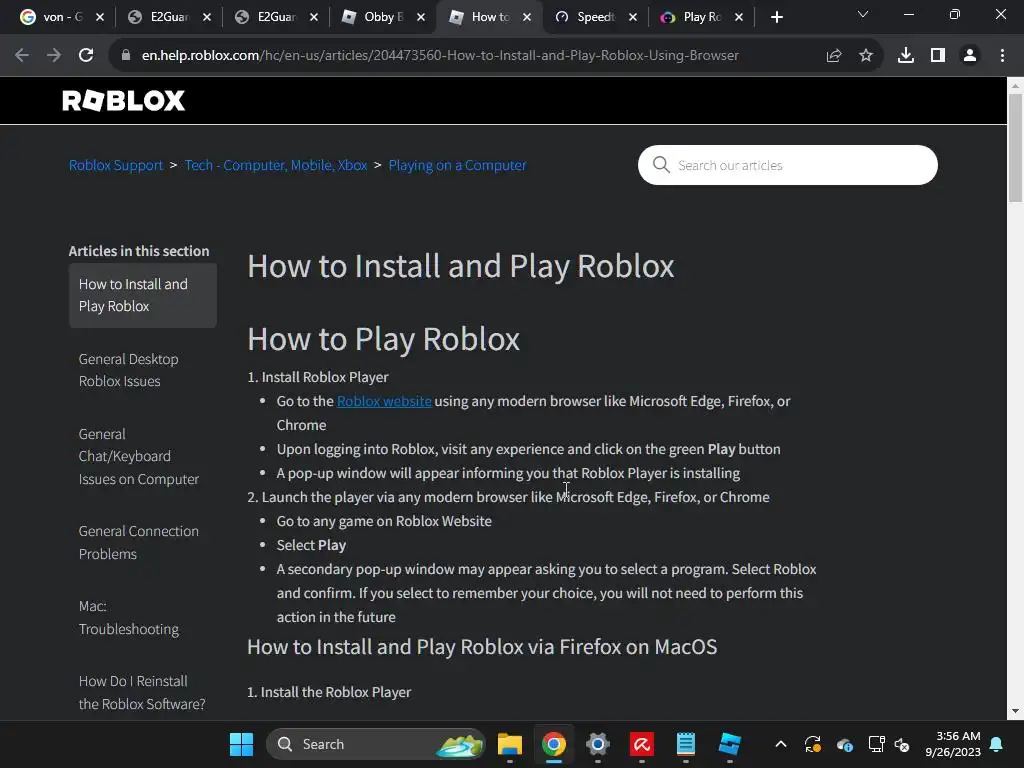
Task: Show hidden system tray icons
Action: click(780, 744)
